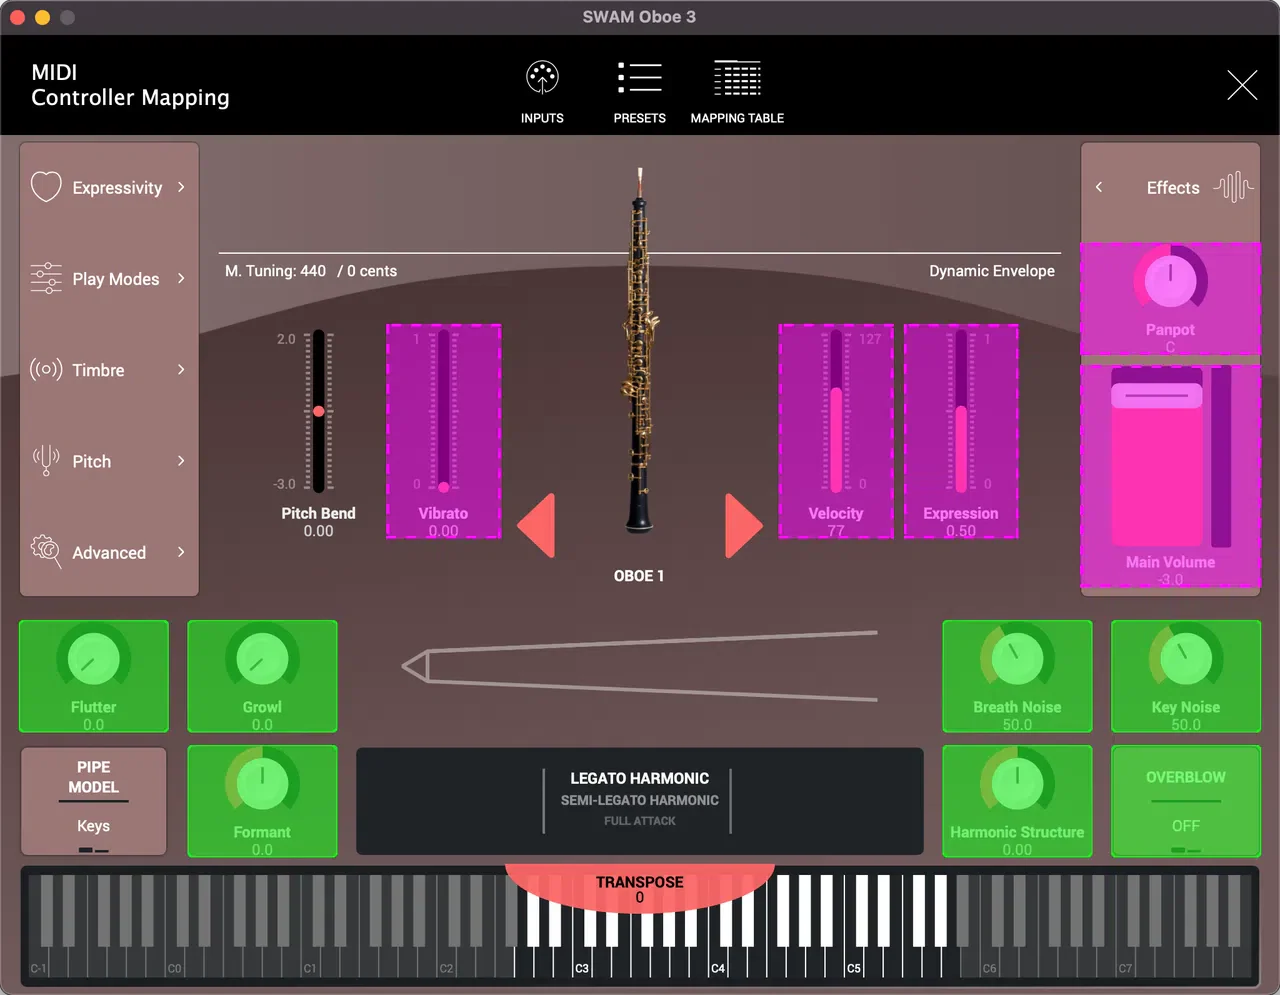The image size is (1280, 995).
Task: Click the Main Volume value -3.0
Action: 1170,580
